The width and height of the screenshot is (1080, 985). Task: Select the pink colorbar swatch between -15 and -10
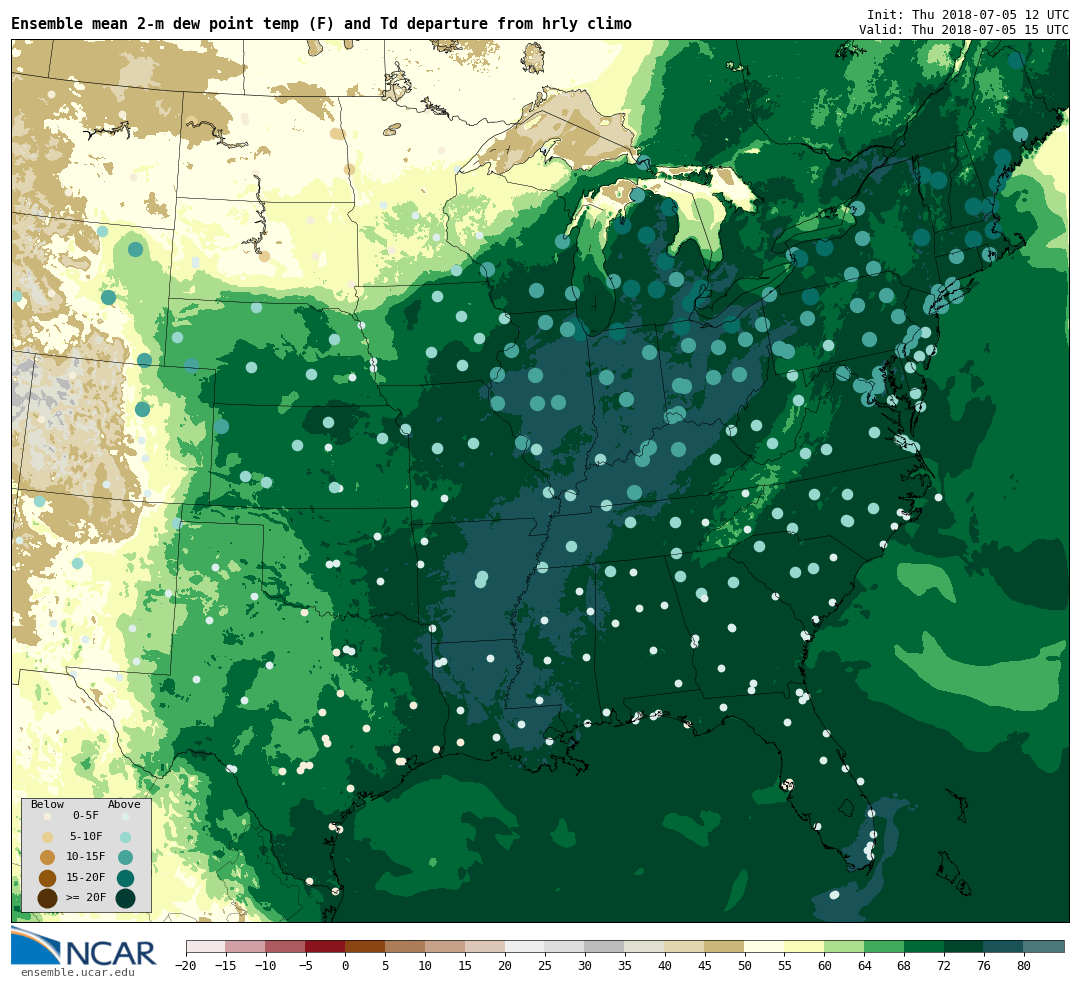246,947
